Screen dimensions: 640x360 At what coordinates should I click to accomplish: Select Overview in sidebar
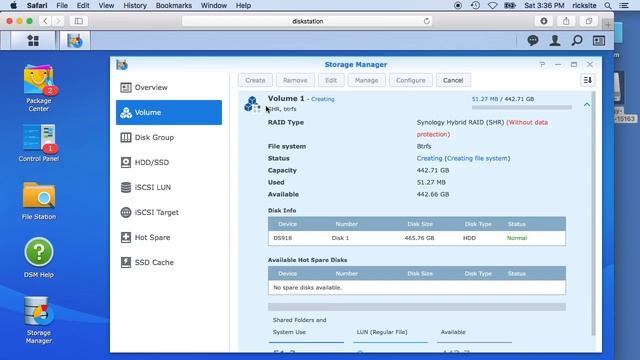click(169, 87)
